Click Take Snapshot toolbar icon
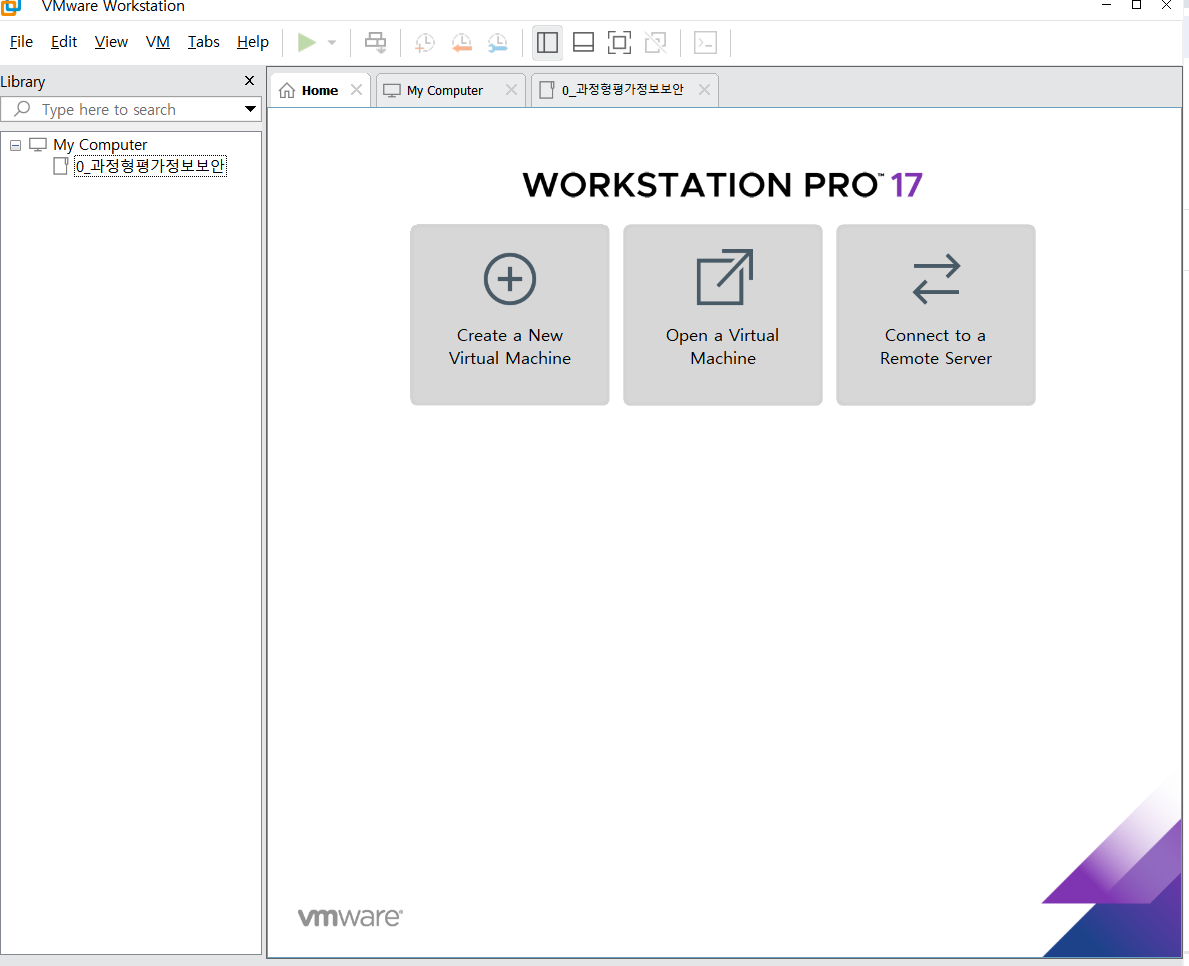 [x=425, y=42]
